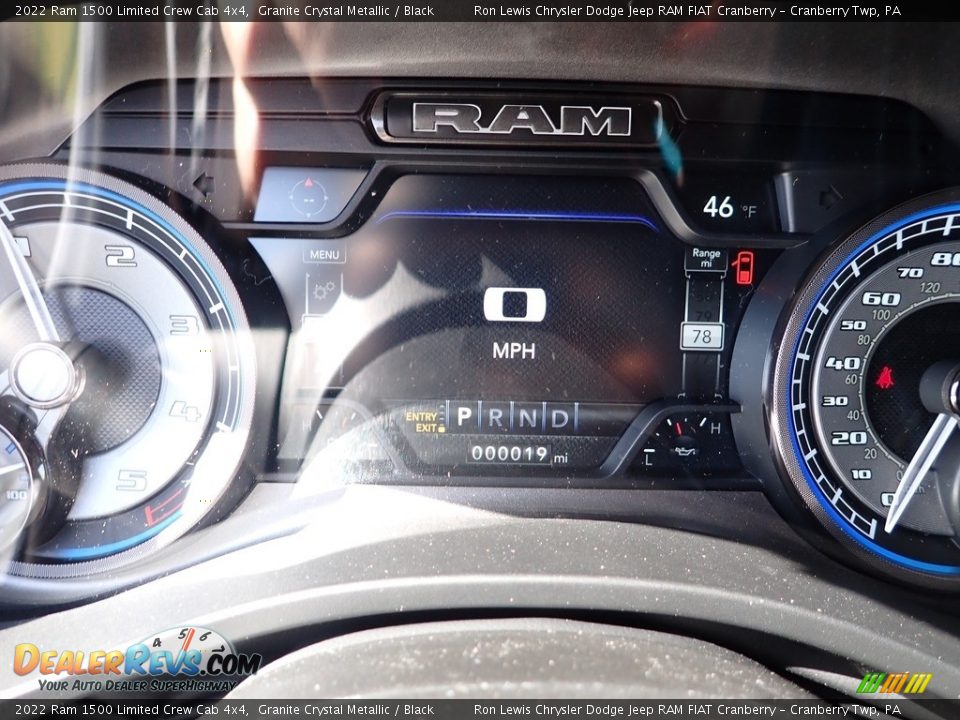
Task: Select the P gear indicator
Action: (x=463, y=418)
